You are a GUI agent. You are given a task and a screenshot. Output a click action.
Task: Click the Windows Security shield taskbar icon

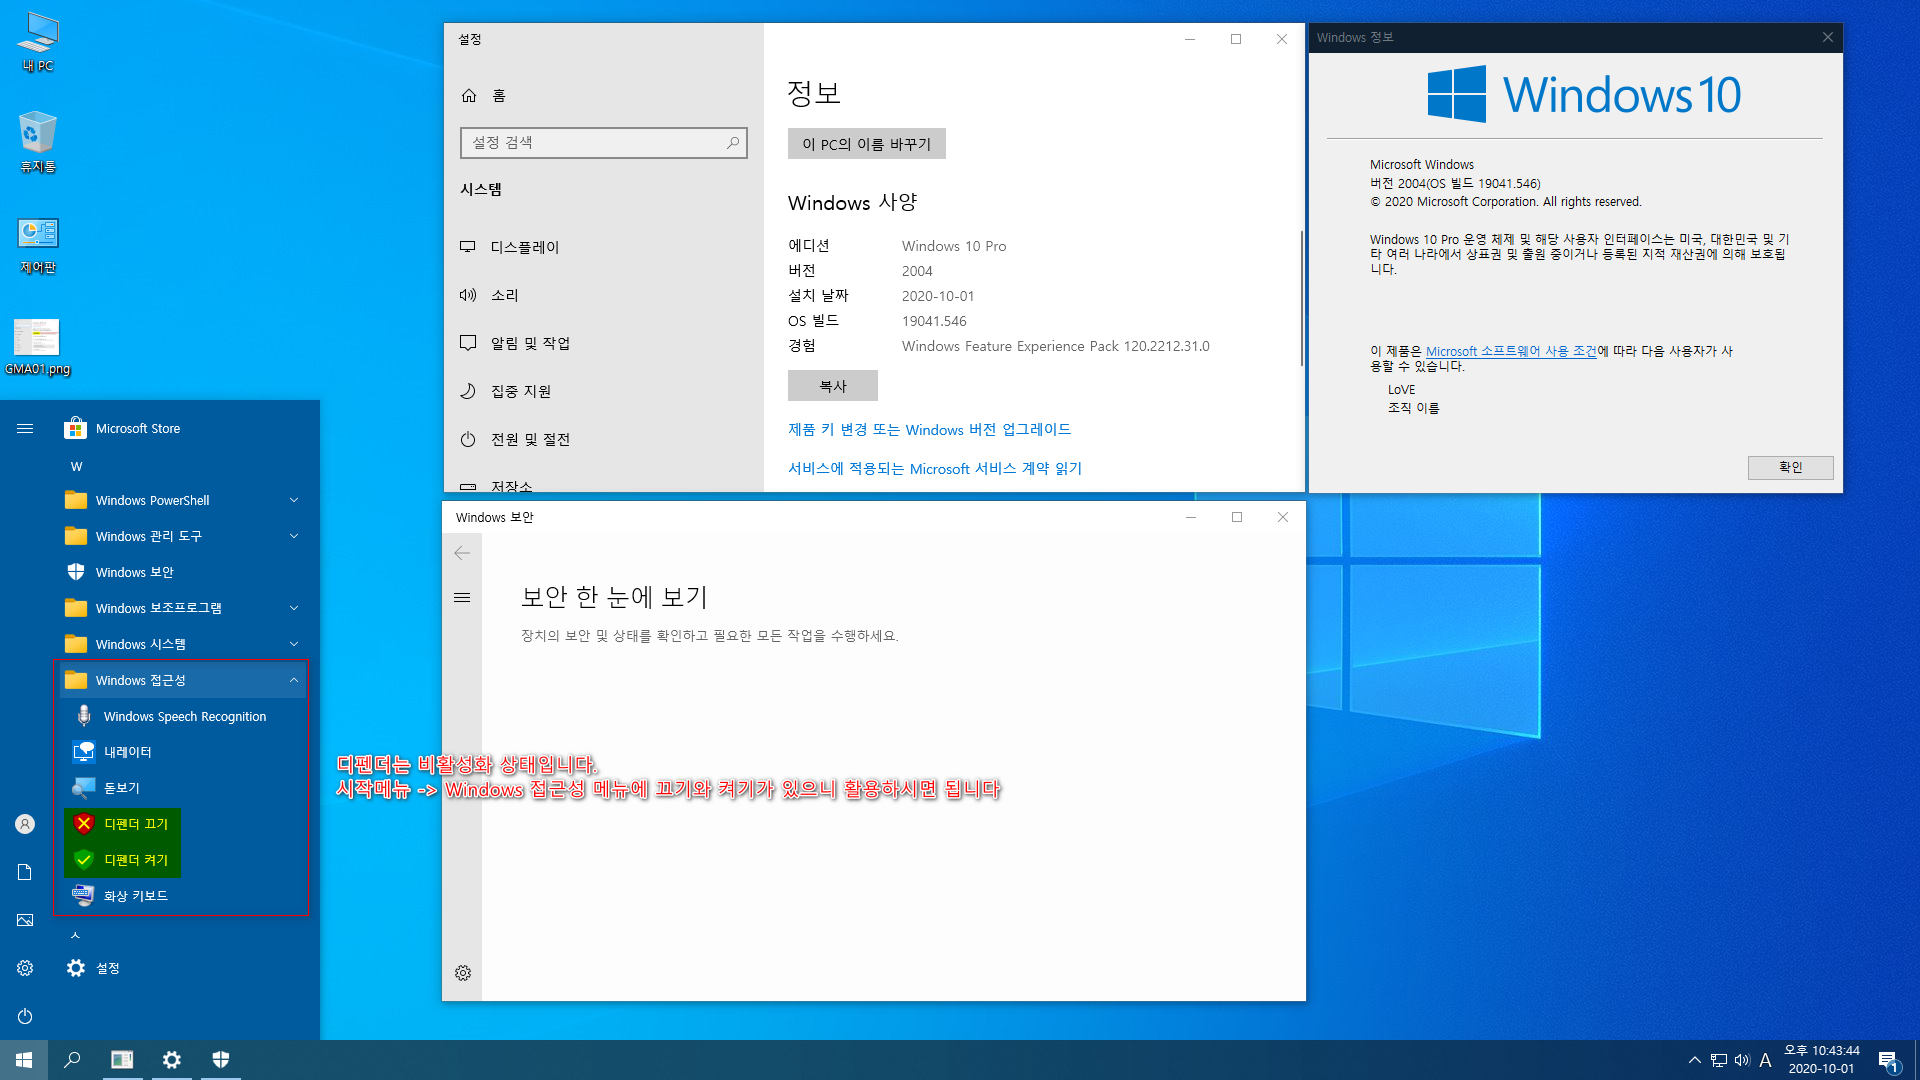221,1060
